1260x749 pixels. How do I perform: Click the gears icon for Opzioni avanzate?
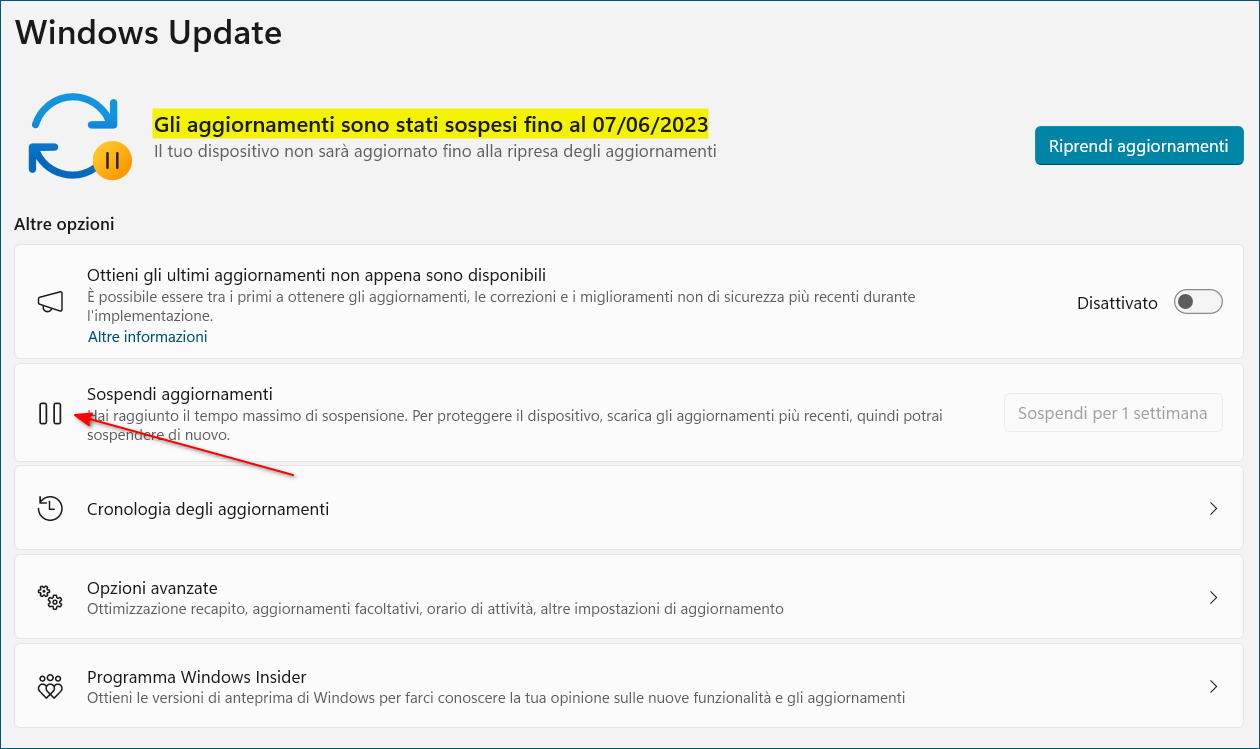[x=50, y=597]
